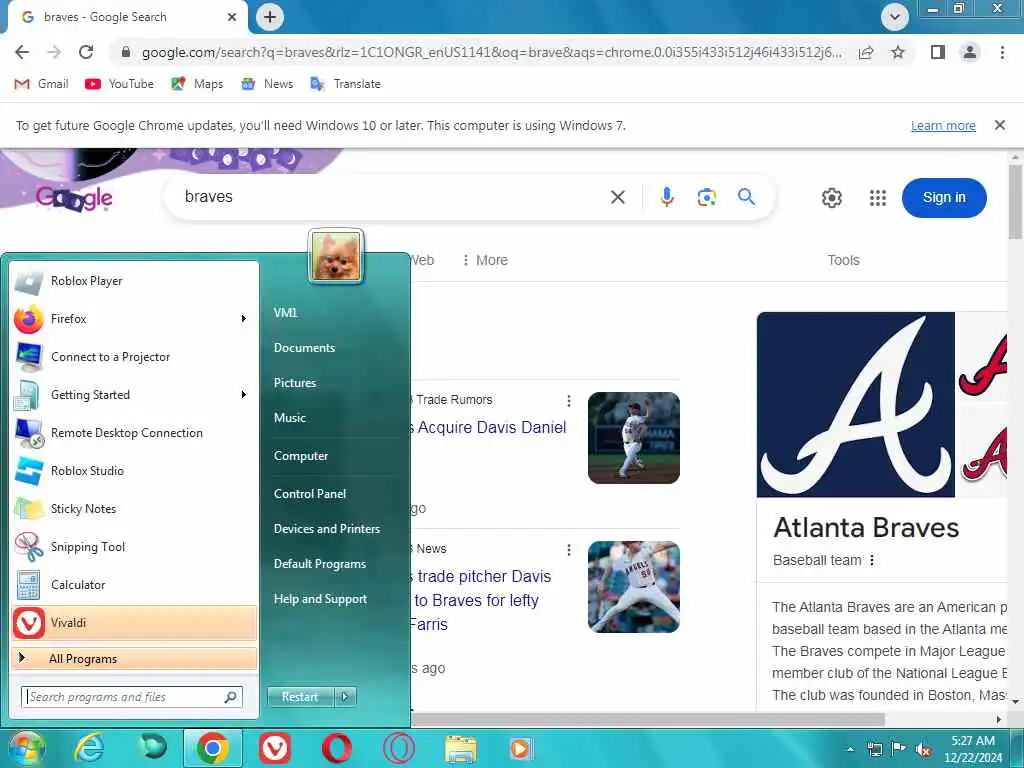Image resolution: width=1024 pixels, height=768 pixels.
Task: Expand the More search filters
Action: [x=485, y=260]
